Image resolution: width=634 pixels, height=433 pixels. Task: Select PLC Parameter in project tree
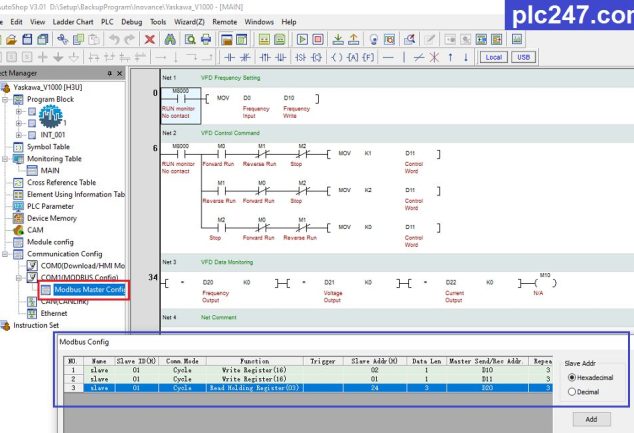tap(51, 206)
